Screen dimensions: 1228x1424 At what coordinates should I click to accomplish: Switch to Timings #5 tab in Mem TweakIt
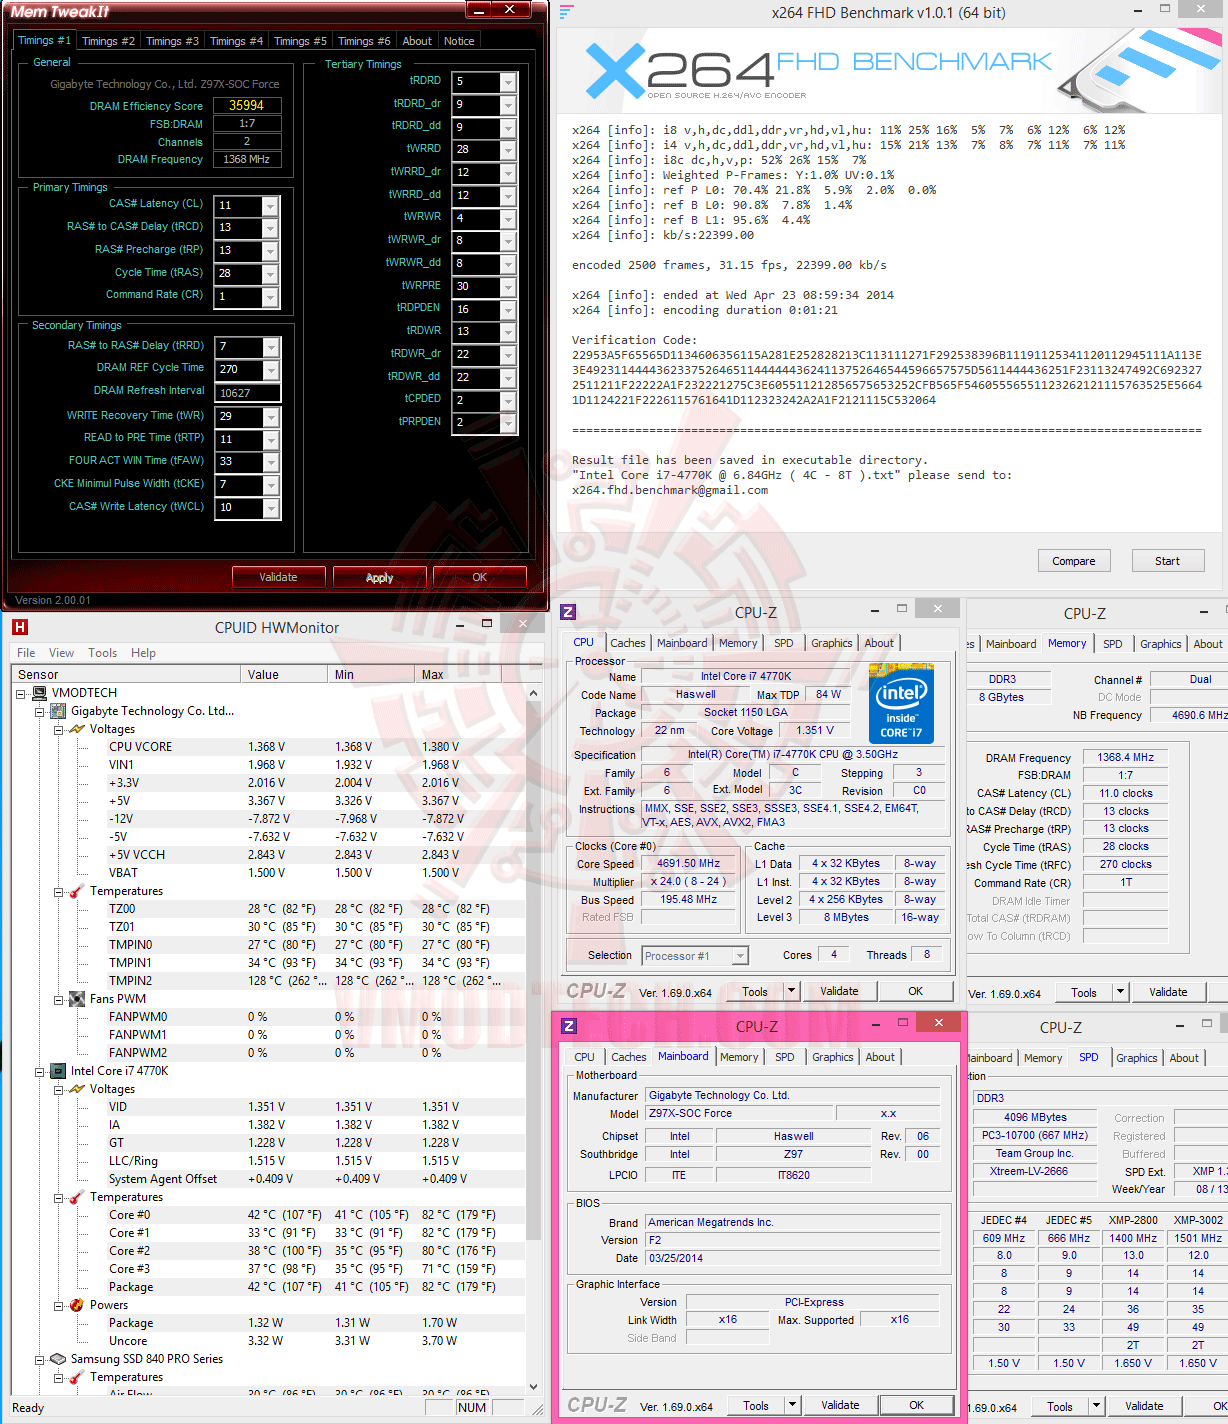click(x=300, y=41)
